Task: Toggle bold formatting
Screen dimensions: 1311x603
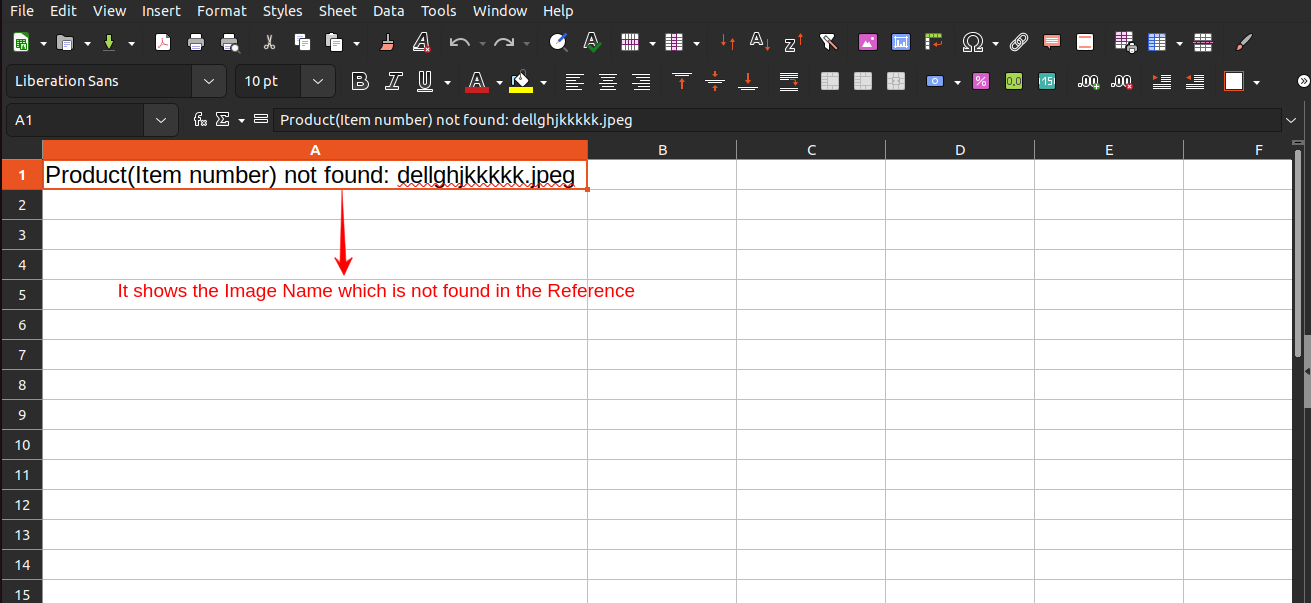Action: [359, 81]
